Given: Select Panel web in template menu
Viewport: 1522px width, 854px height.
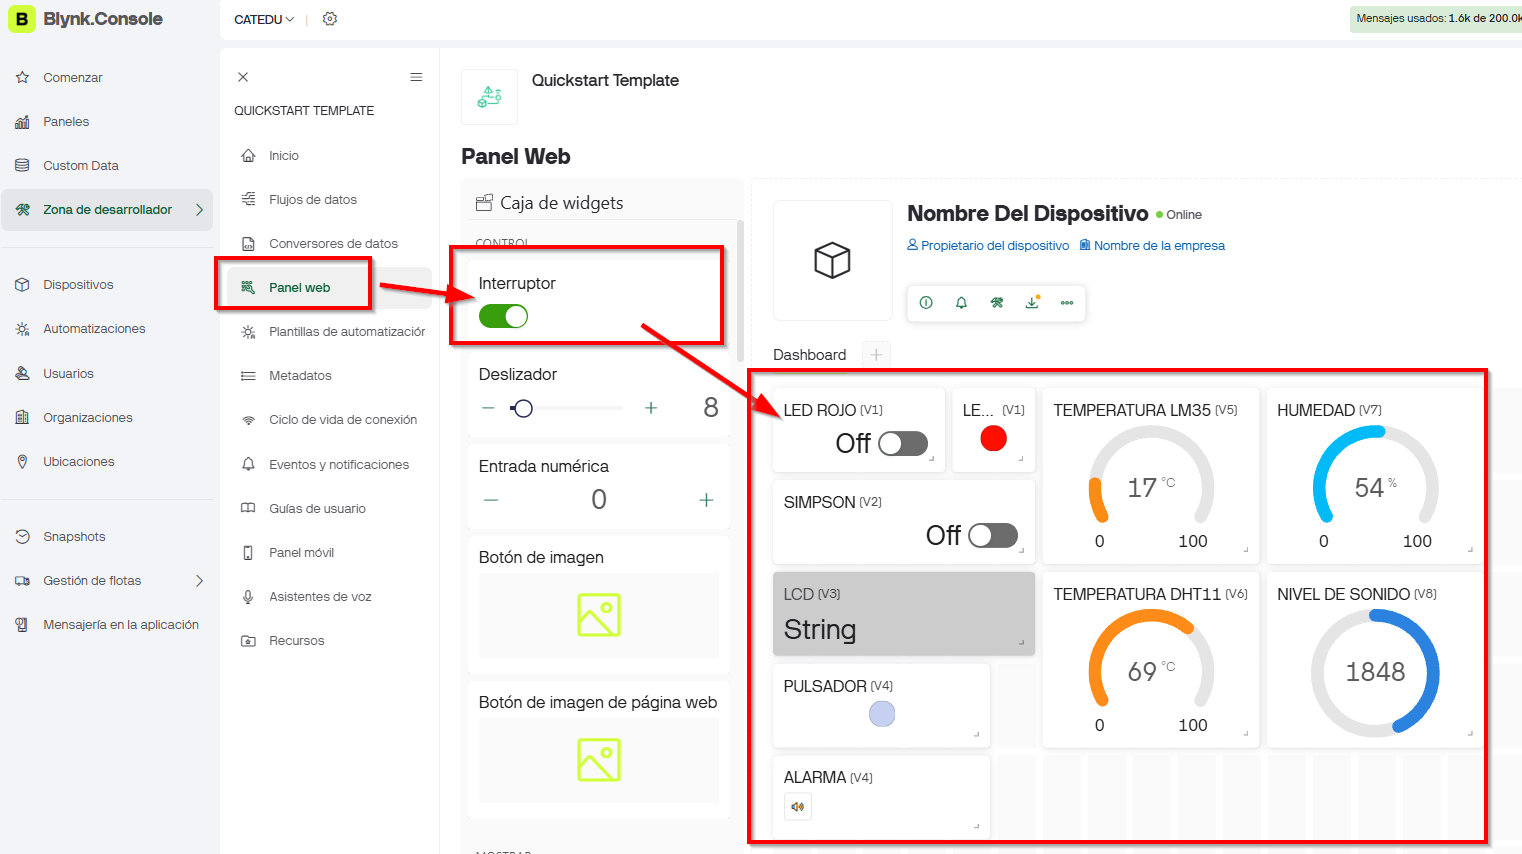Looking at the screenshot, I should tap(299, 288).
